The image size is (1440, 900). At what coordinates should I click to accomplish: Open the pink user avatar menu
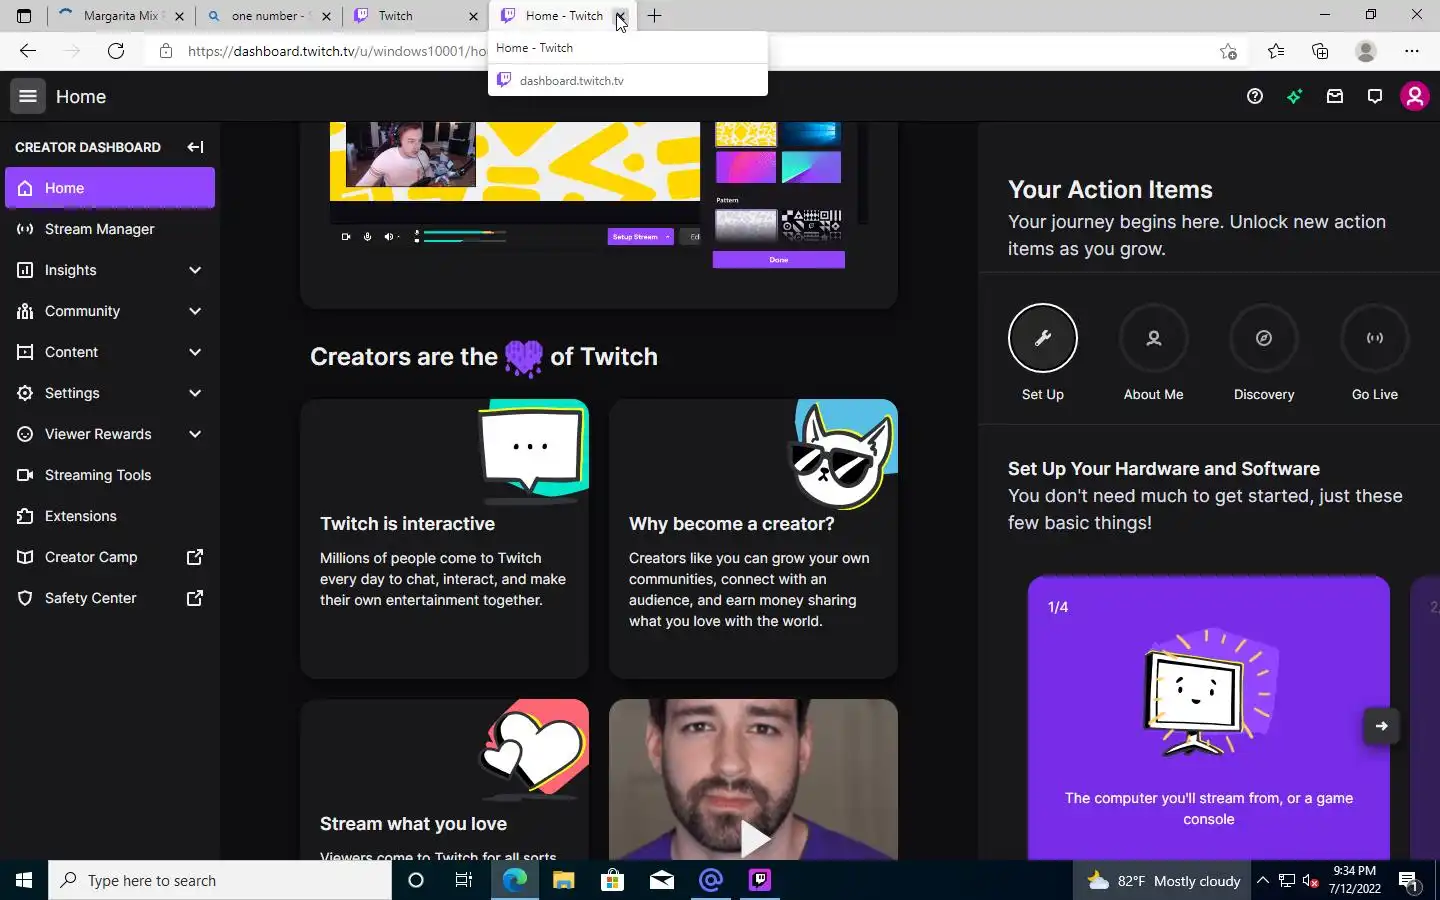[x=1415, y=96]
